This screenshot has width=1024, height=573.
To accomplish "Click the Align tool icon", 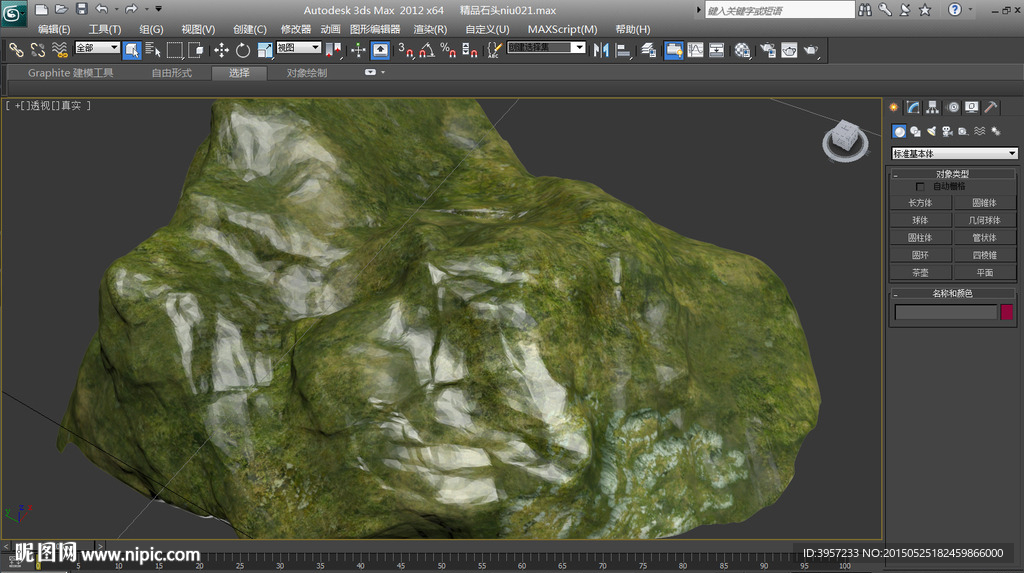I will click(623, 50).
